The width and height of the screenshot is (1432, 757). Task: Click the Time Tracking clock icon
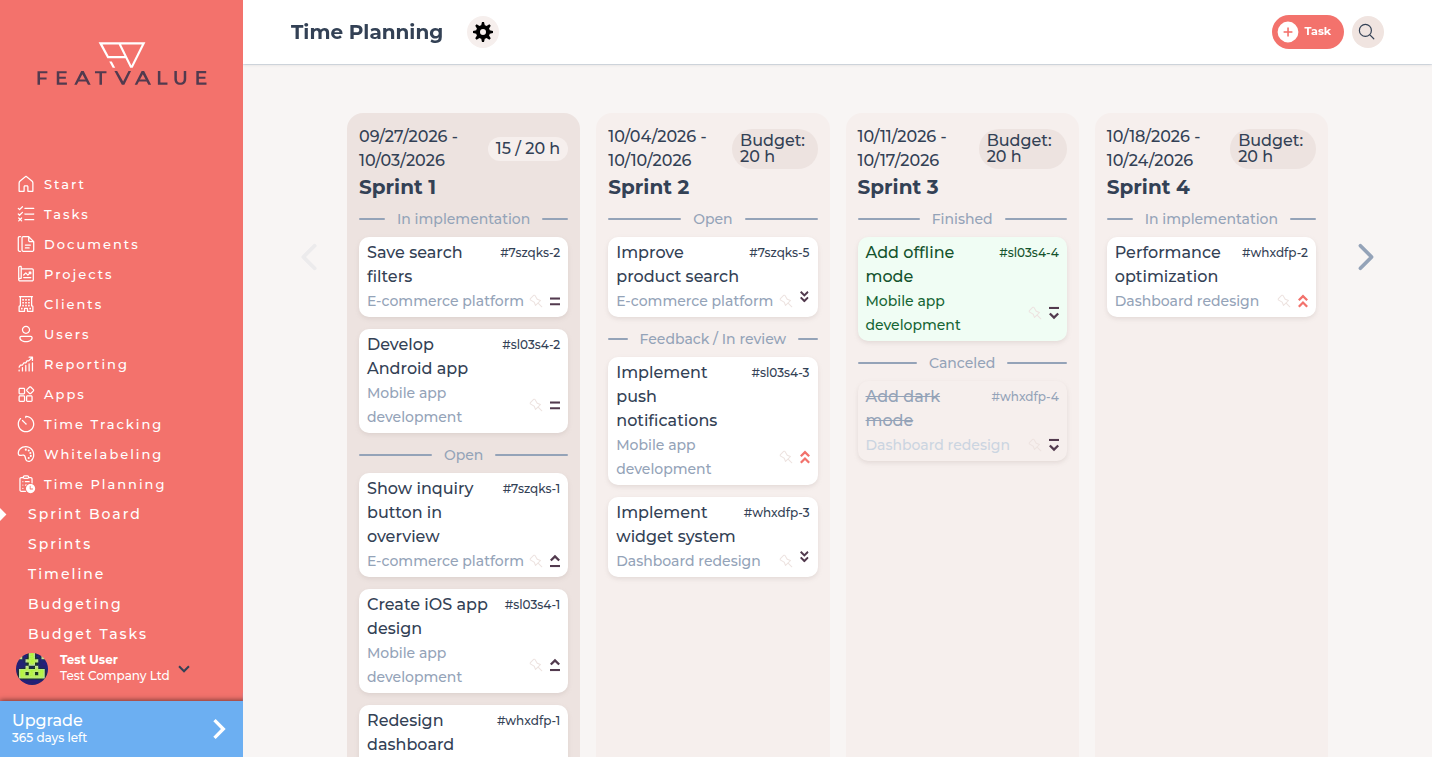pyautogui.click(x=26, y=424)
